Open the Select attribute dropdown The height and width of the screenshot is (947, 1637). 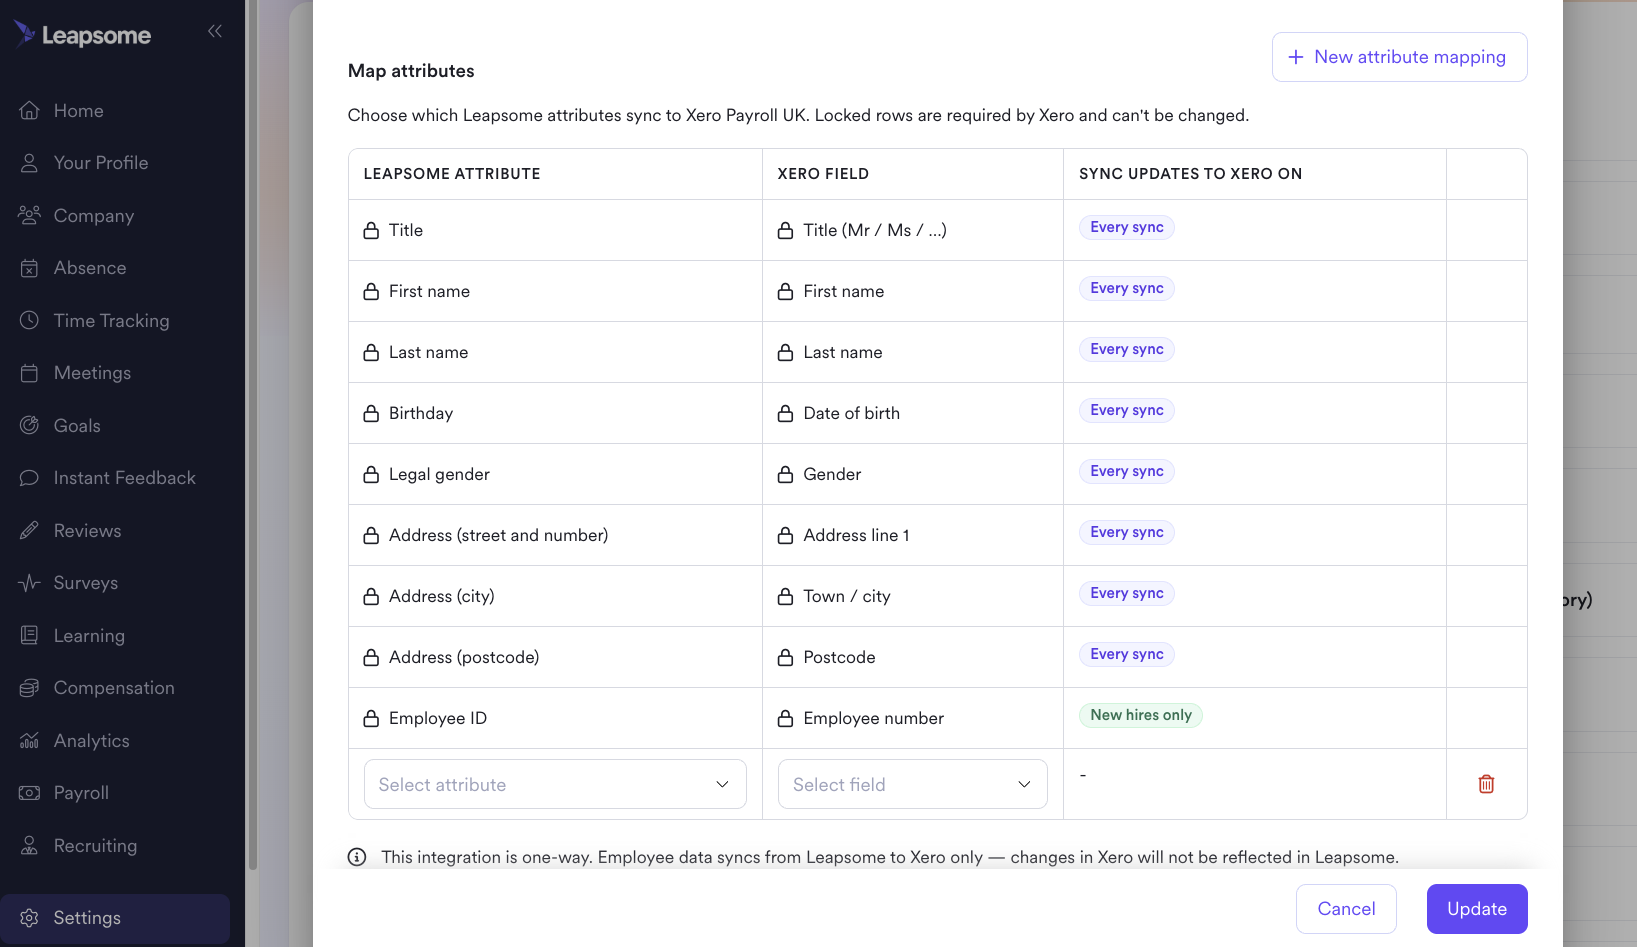click(555, 784)
